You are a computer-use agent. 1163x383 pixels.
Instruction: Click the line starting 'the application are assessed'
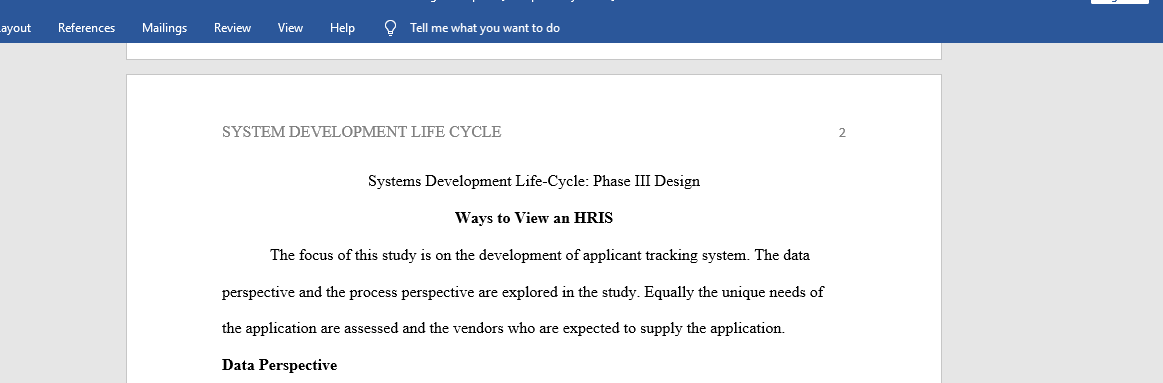(x=504, y=329)
